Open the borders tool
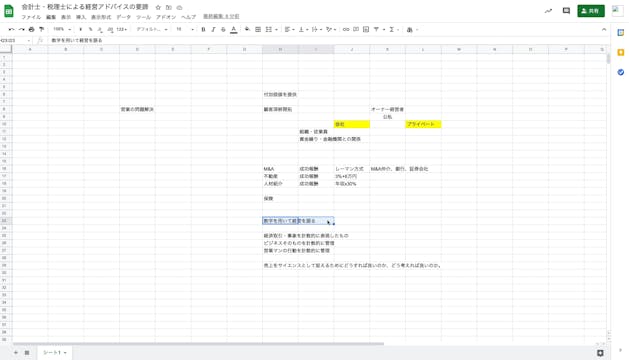The height and width of the screenshot is (360, 629). point(258,29)
